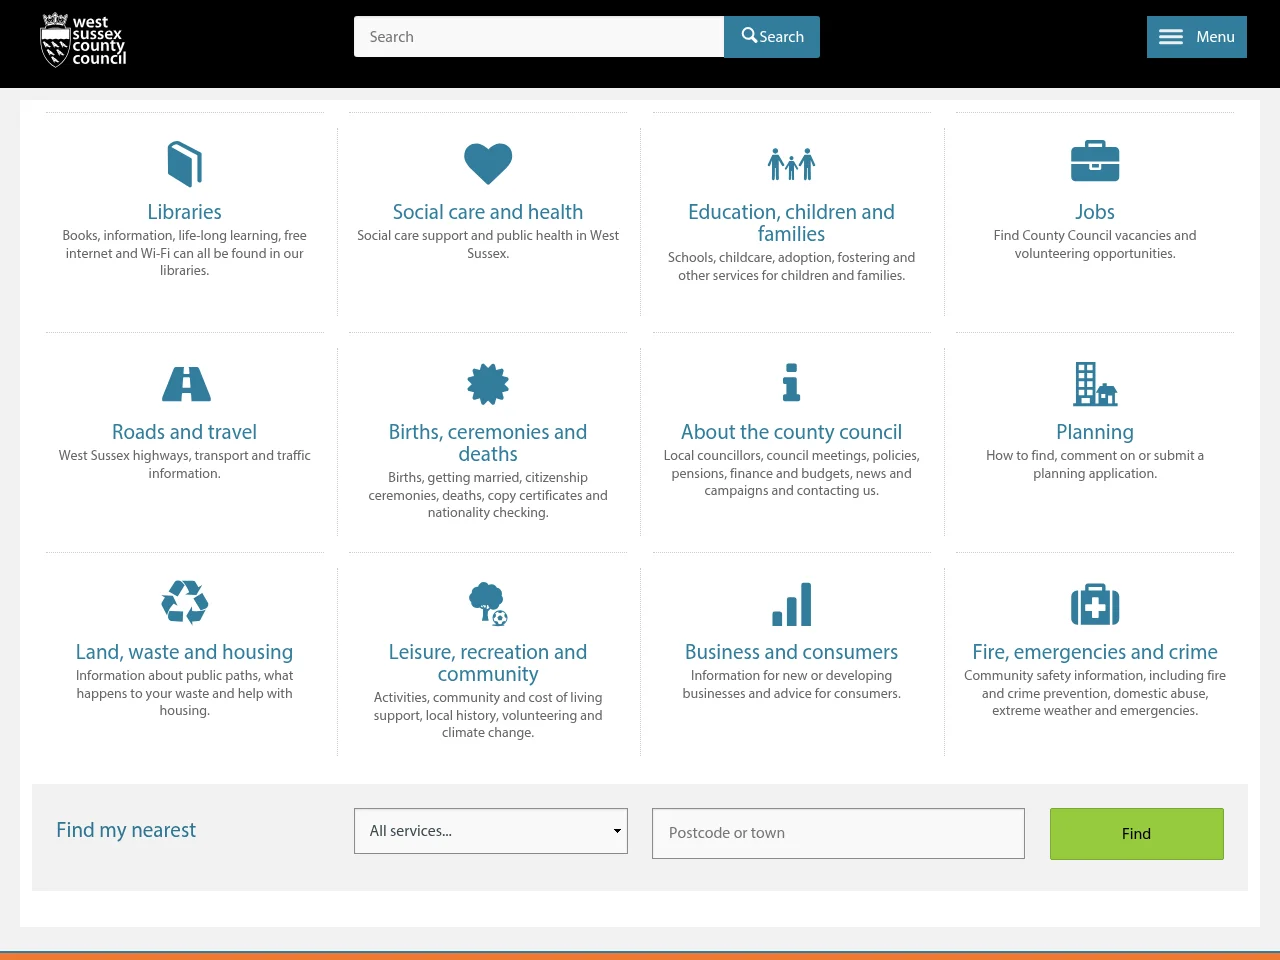Click the 'Find my nearest' heading
The height and width of the screenshot is (960, 1280).
(x=126, y=830)
